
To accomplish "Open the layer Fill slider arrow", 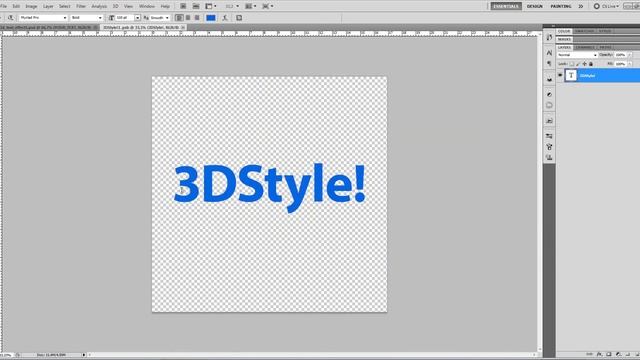I will pyautogui.click(x=630, y=64).
